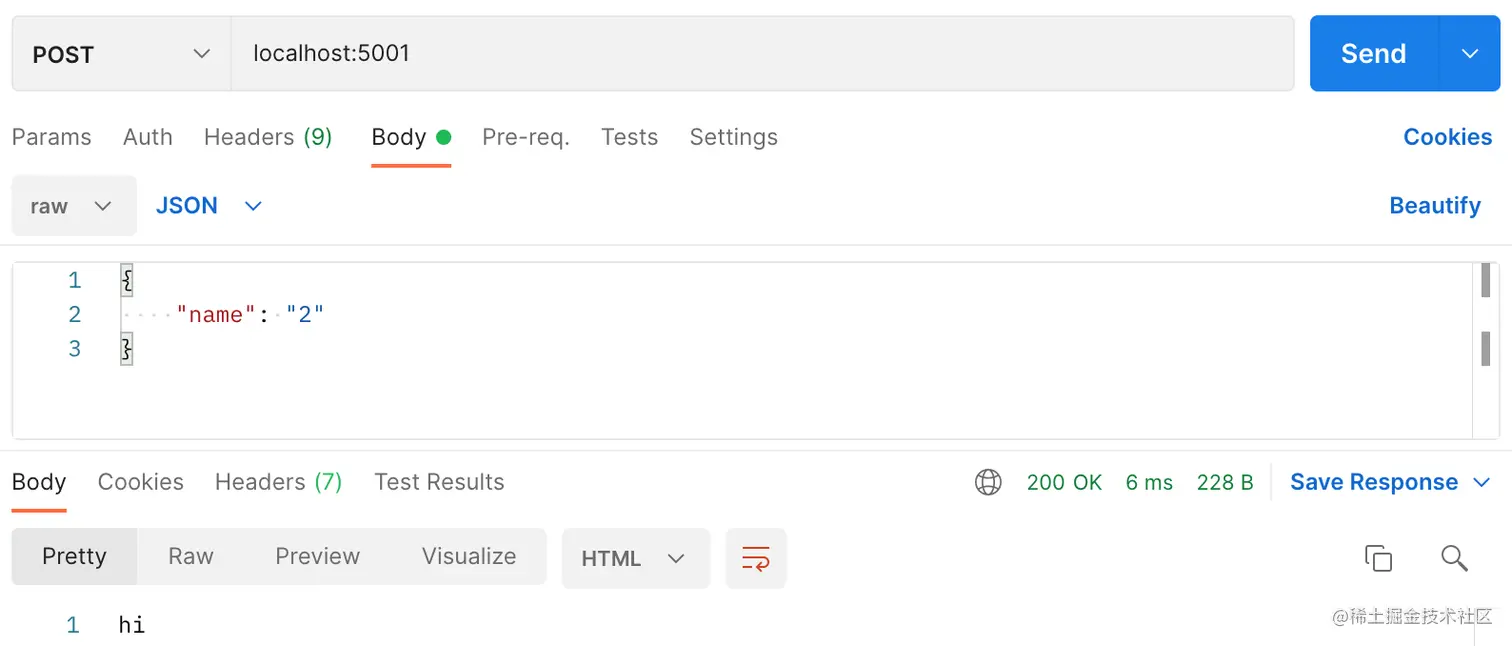
Task: Open the raw body type dropdown
Action: tap(73, 206)
